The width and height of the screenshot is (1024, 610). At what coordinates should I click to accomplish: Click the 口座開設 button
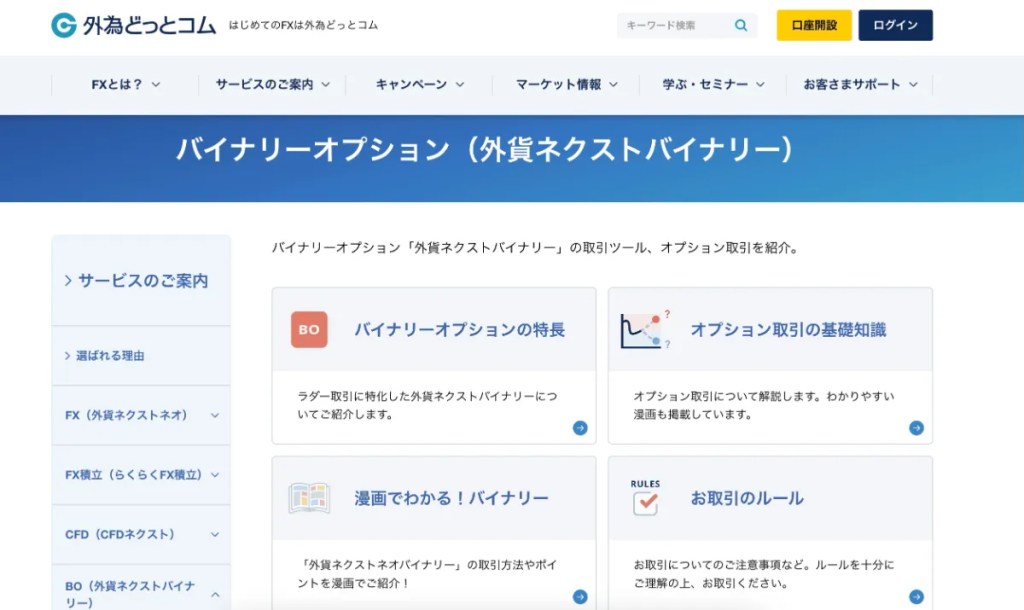(812, 24)
